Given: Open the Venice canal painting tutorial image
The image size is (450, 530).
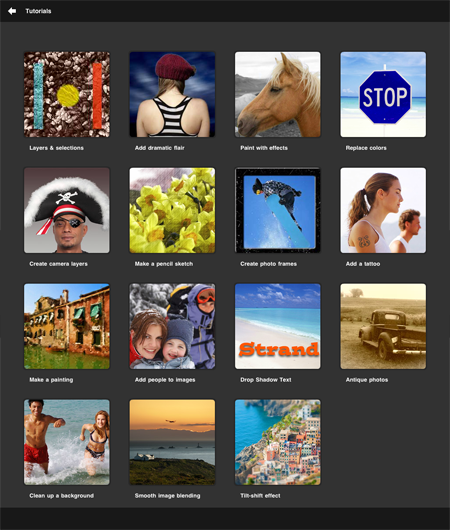Looking at the screenshot, I should click(x=67, y=326).
